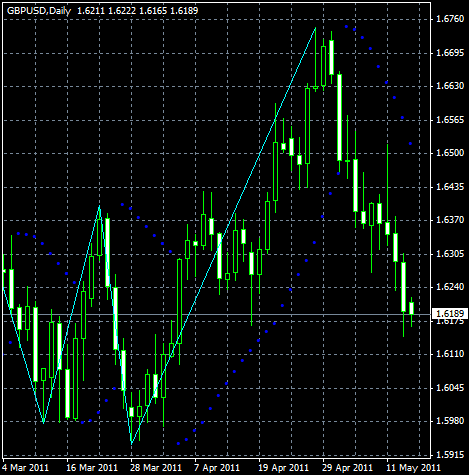Viewport: 469px width, 475px height.
Task: Click the 19 Apr 2011 date label
Action: (x=284, y=468)
